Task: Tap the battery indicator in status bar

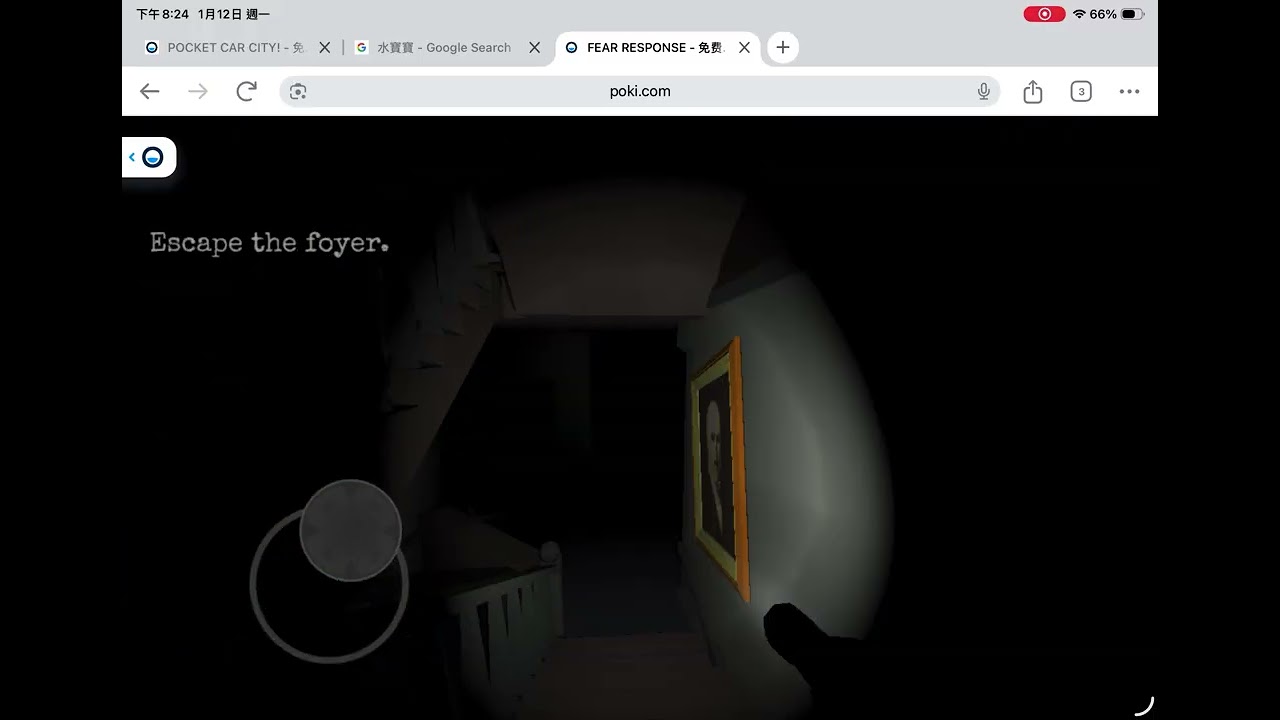Action: coord(1132,14)
